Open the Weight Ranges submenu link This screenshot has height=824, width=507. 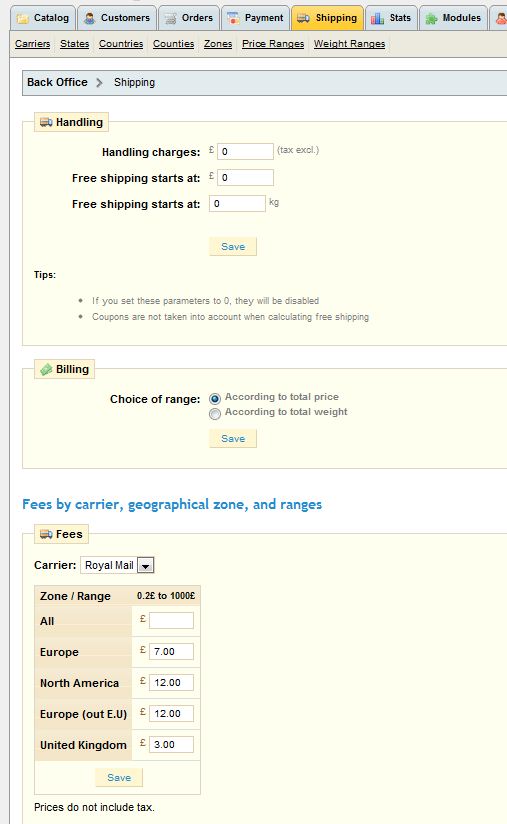(349, 44)
